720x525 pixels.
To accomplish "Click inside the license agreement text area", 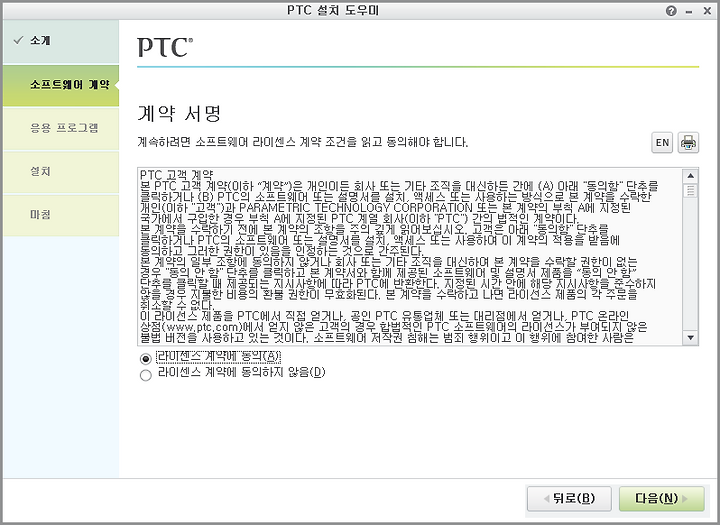I will point(410,257).
